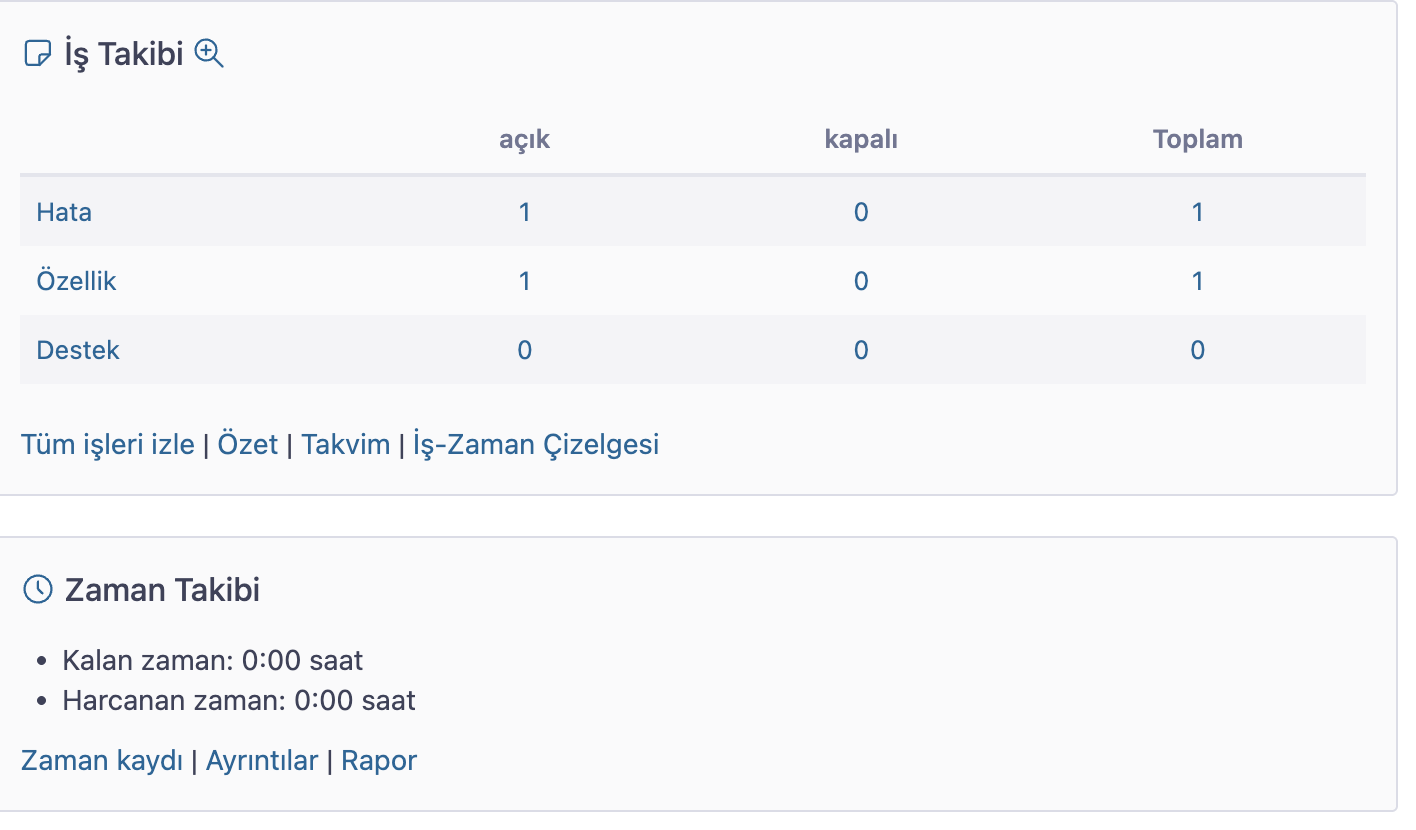The width and height of the screenshot is (1416, 830).
Task: Click Zaman kaydı to log time
Action: 102,761
